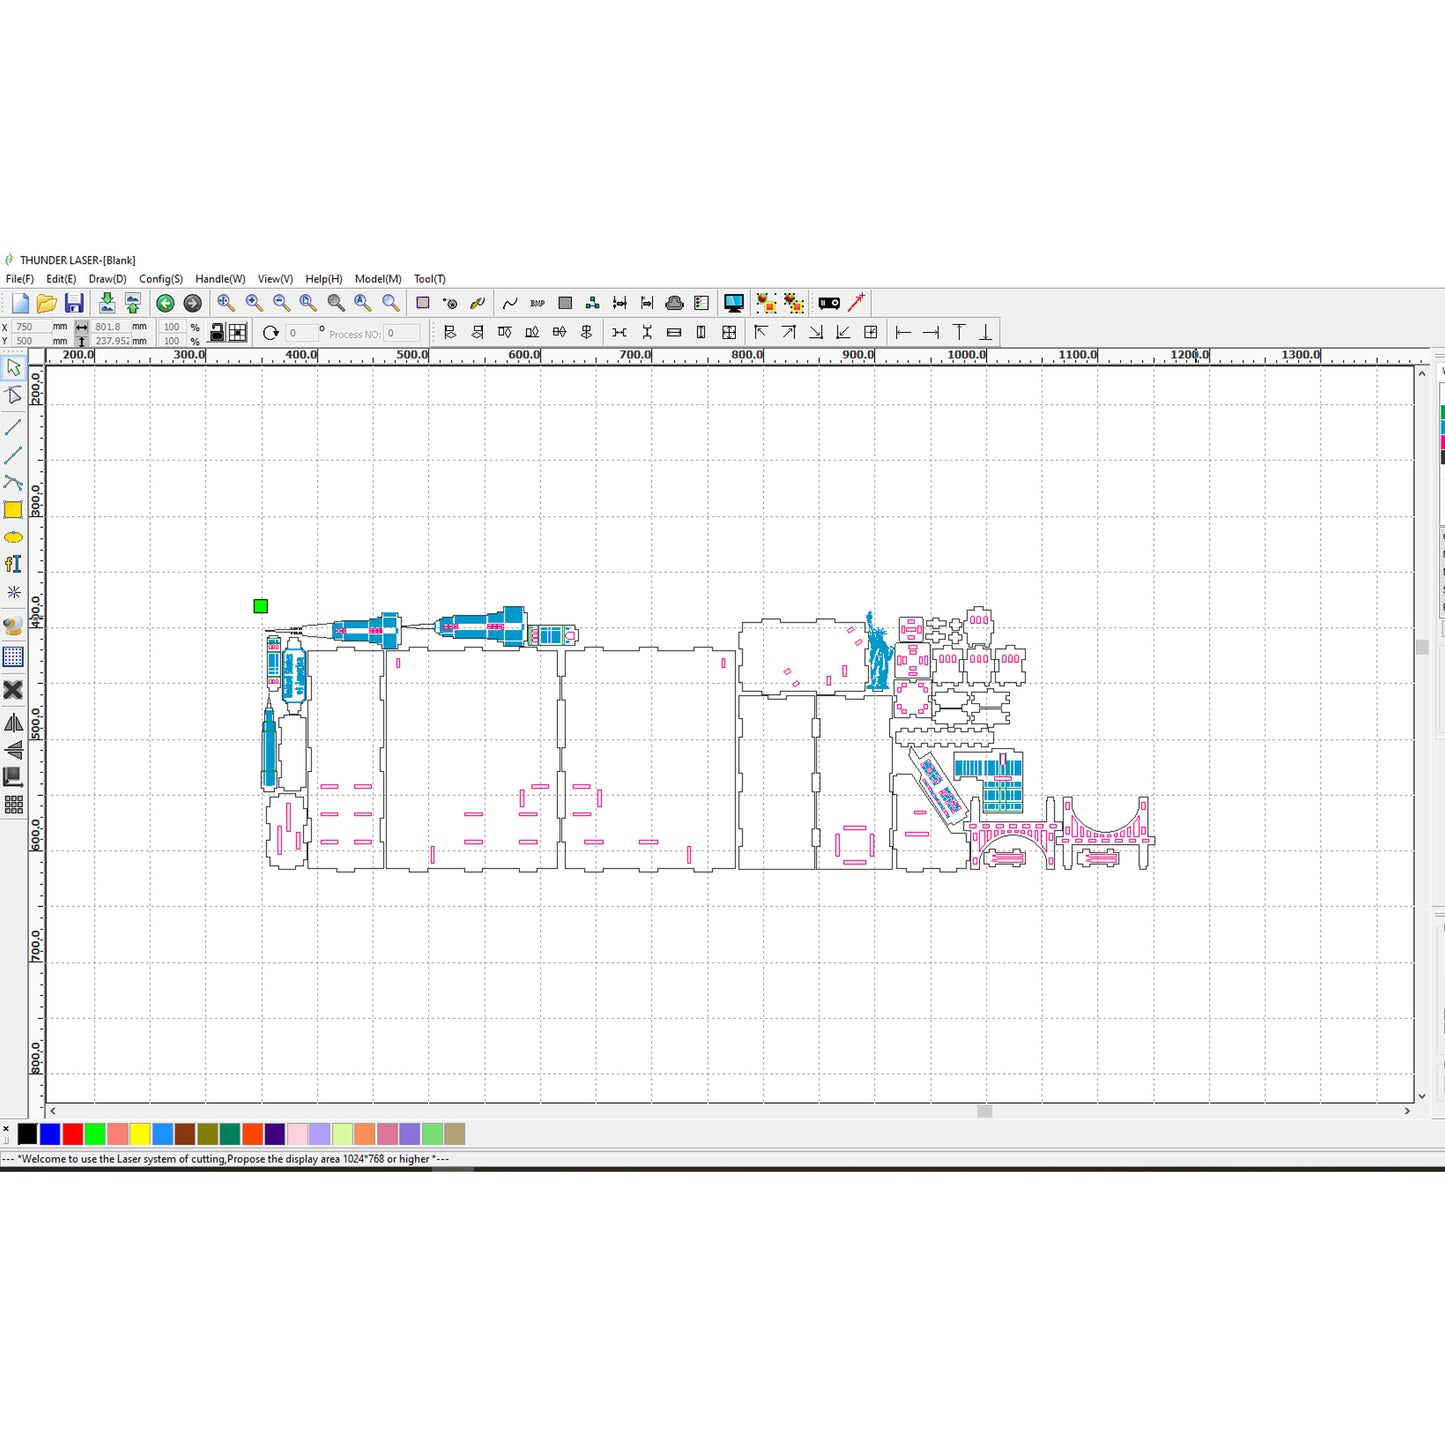Open the File(F) menu
Viewport: 1445px width, 1446px height.
click(20, 279)
